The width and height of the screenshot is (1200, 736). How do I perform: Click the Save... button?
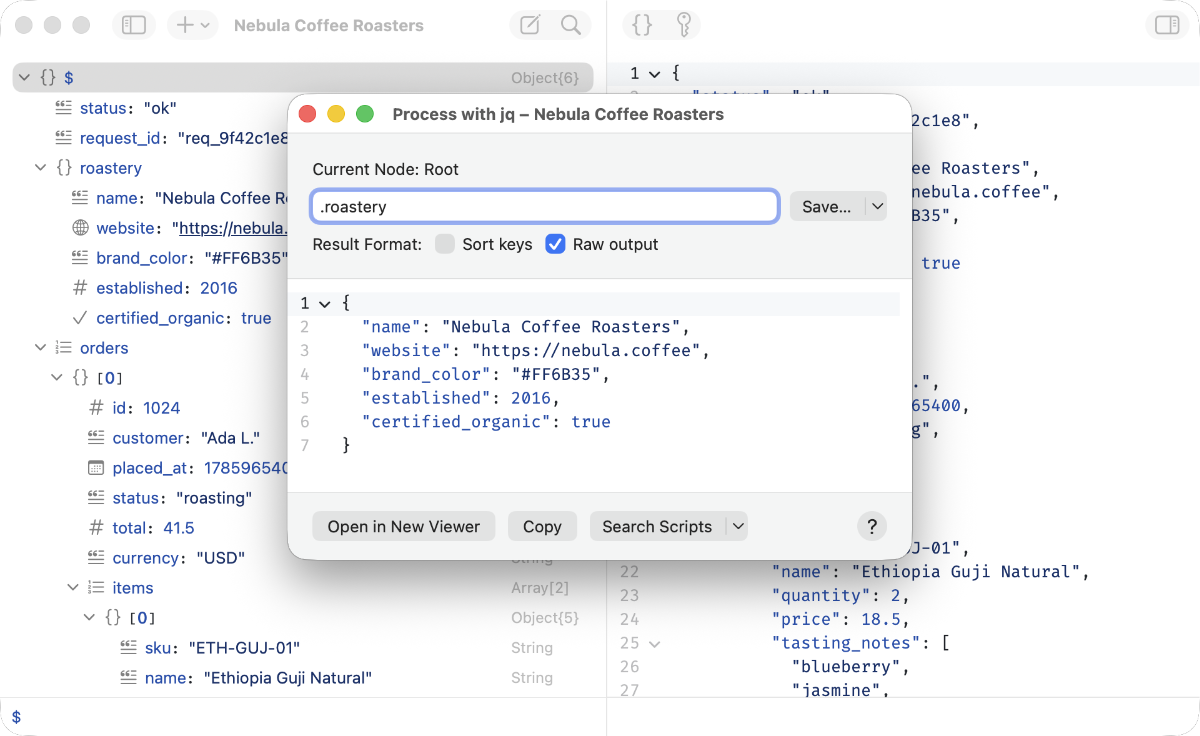[827, 207]
